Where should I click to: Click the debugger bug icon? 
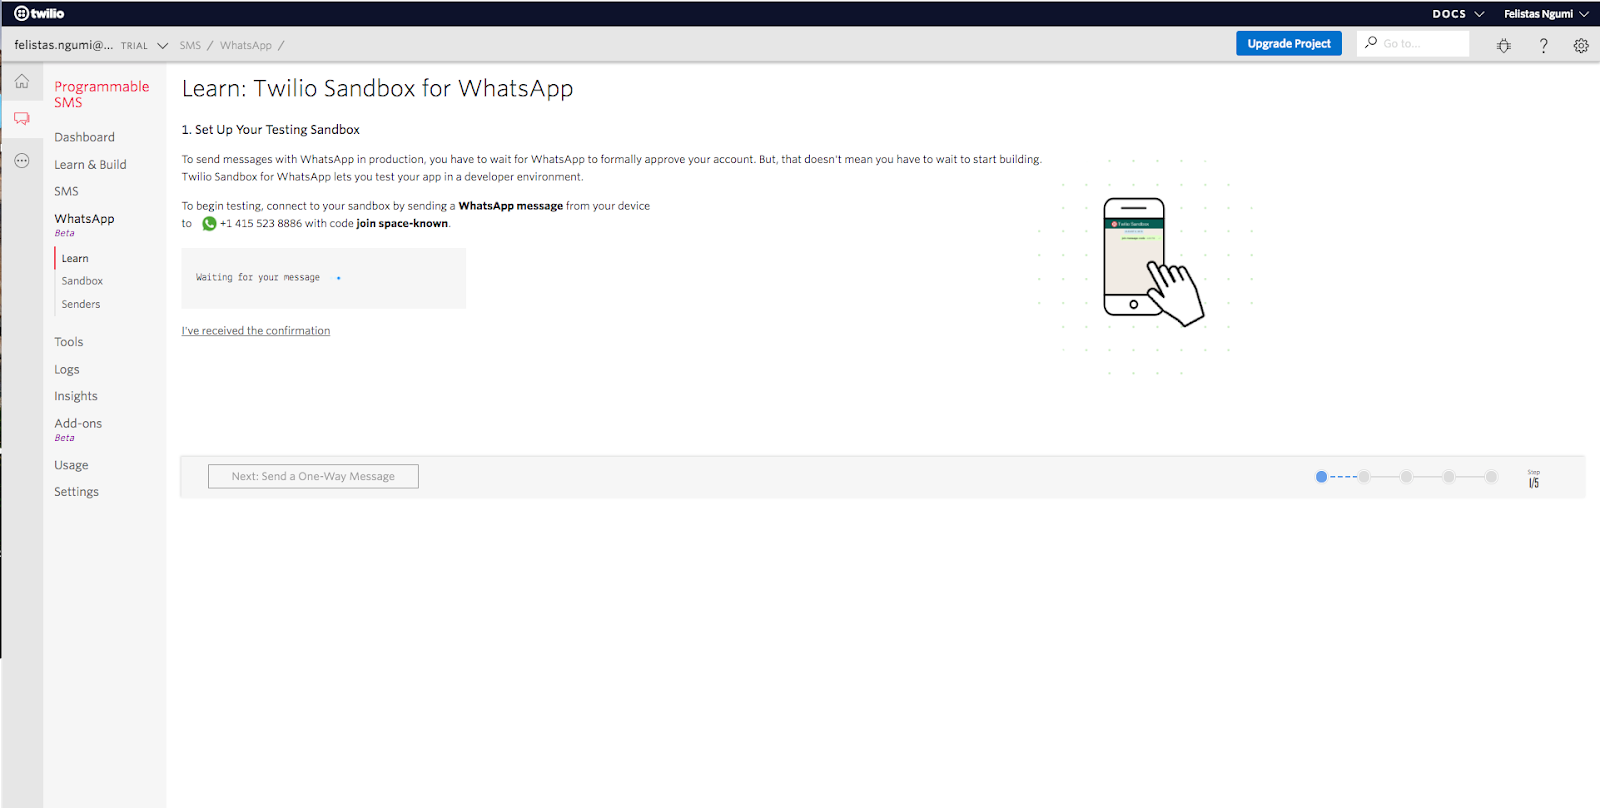(x=1504, y=45)
